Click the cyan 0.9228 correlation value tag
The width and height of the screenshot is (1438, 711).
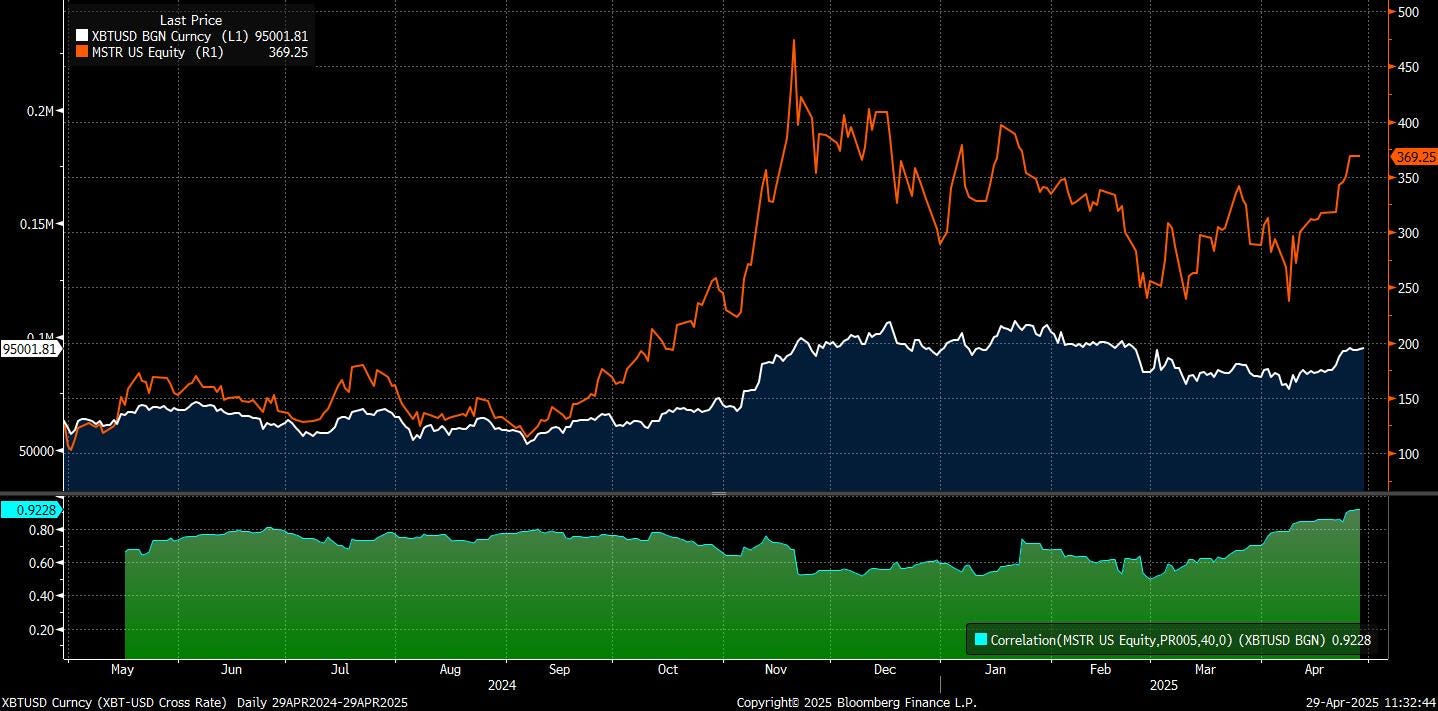[x=30, y=510]
